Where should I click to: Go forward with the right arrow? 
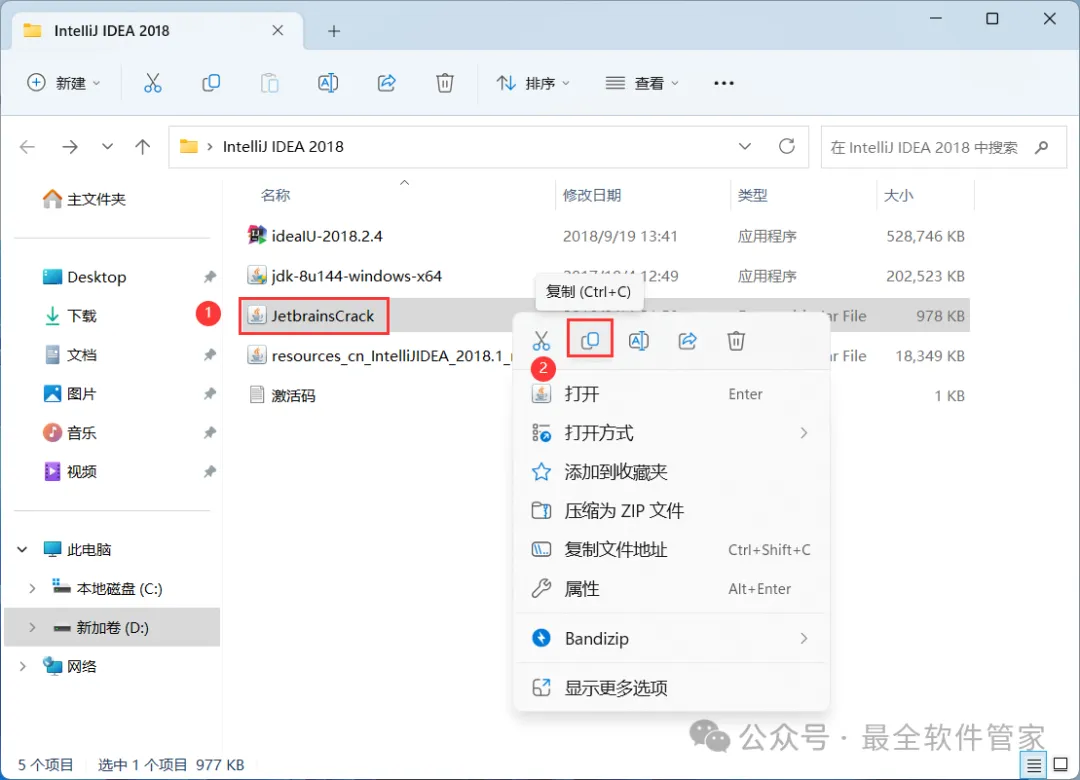pos(70,147)
